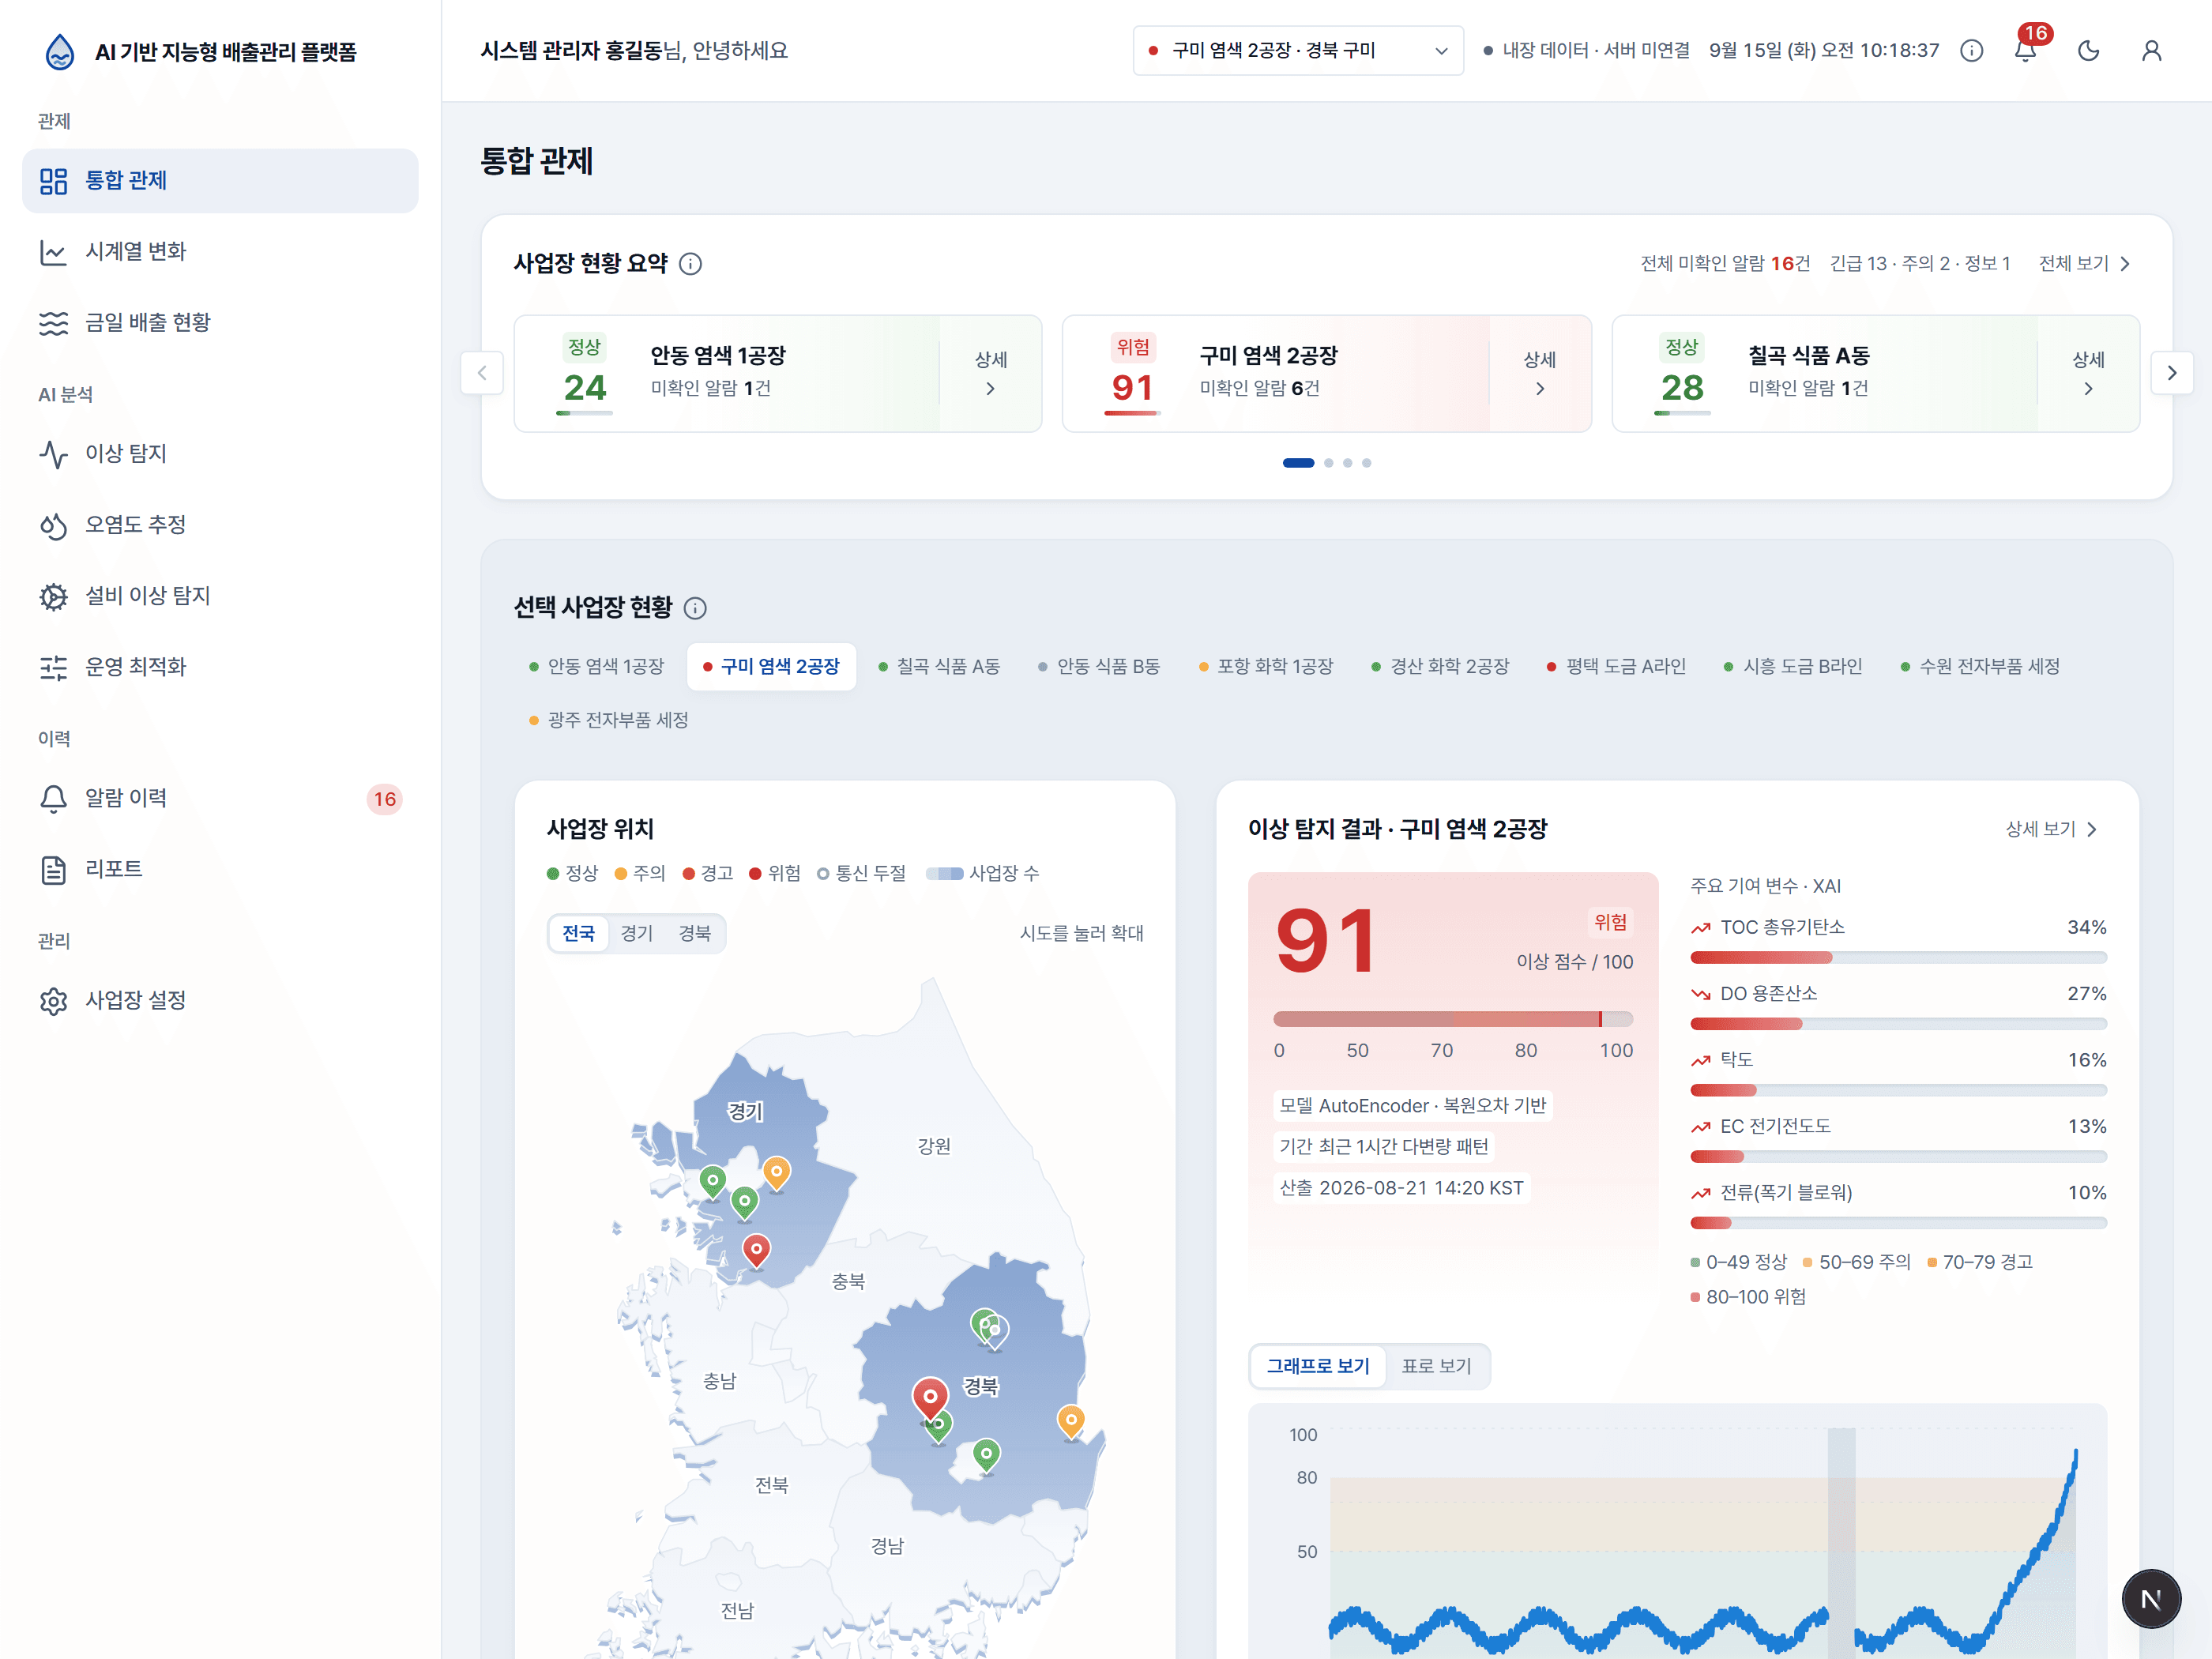Click the 통합 관제 menu label
This screenshot has height=1659, width=2212.
click(126, 181)
